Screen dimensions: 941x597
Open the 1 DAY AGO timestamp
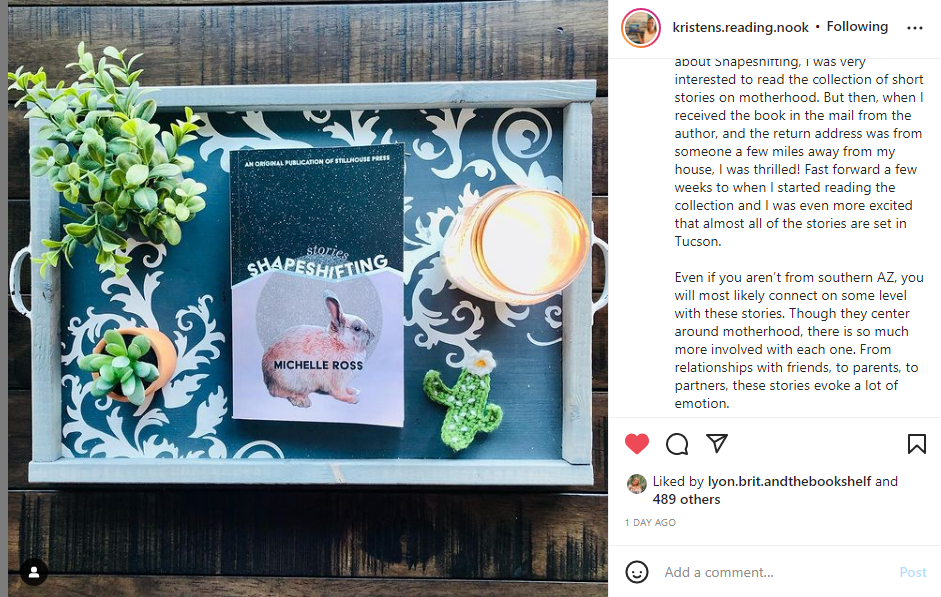[x=650, y=523]
